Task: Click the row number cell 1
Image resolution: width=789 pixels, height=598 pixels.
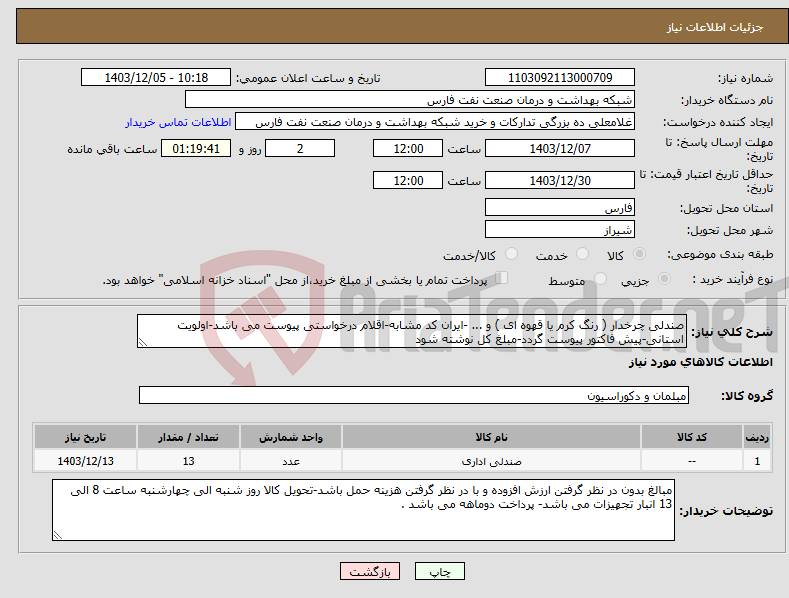Action: pyautogui.click(x=757, y=461)
